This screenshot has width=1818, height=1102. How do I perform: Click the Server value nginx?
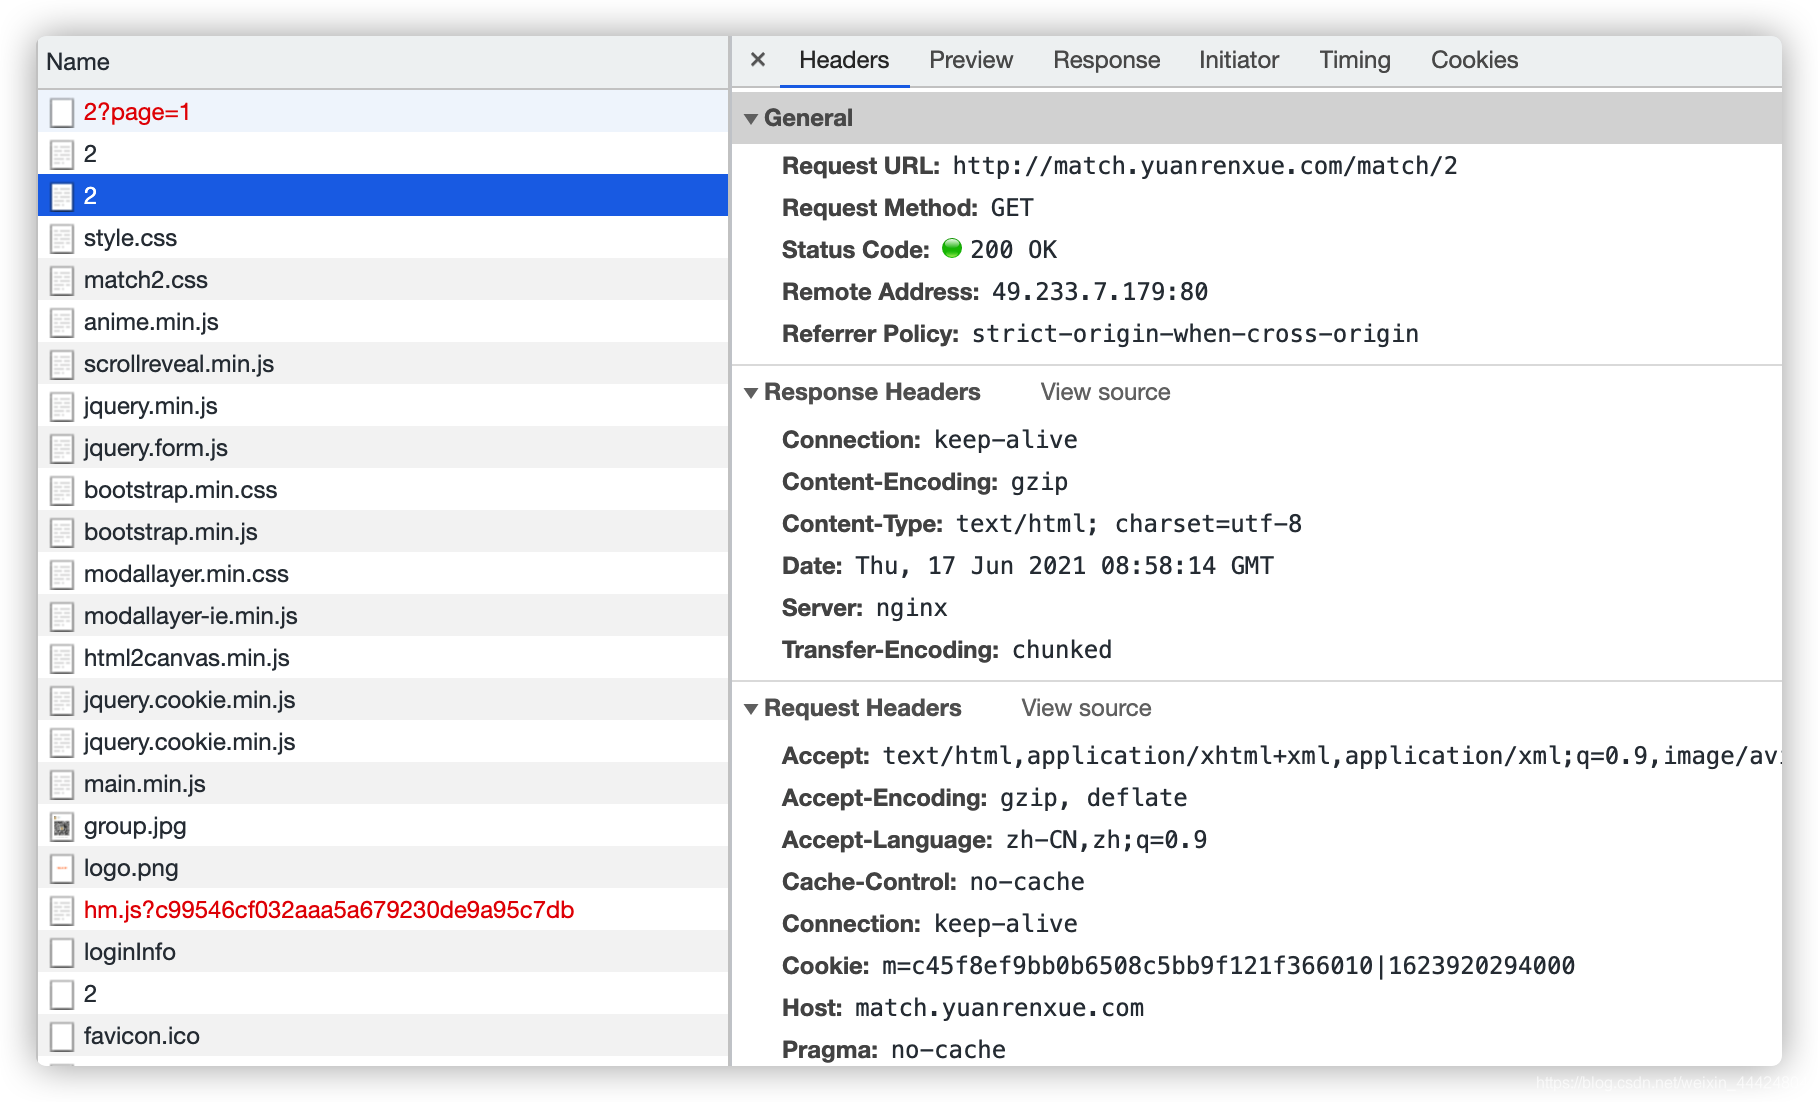[x=911, y=608]
